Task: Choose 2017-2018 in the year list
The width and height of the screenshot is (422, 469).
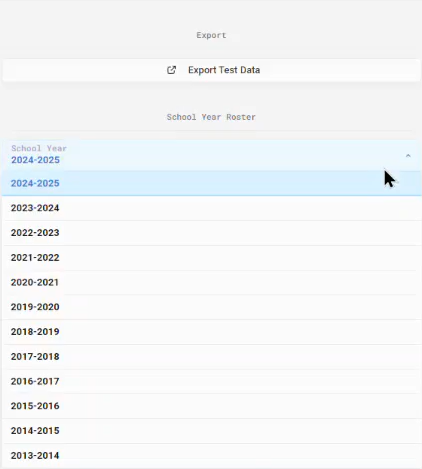Action: pyautogui.click(x=212, y=357)
